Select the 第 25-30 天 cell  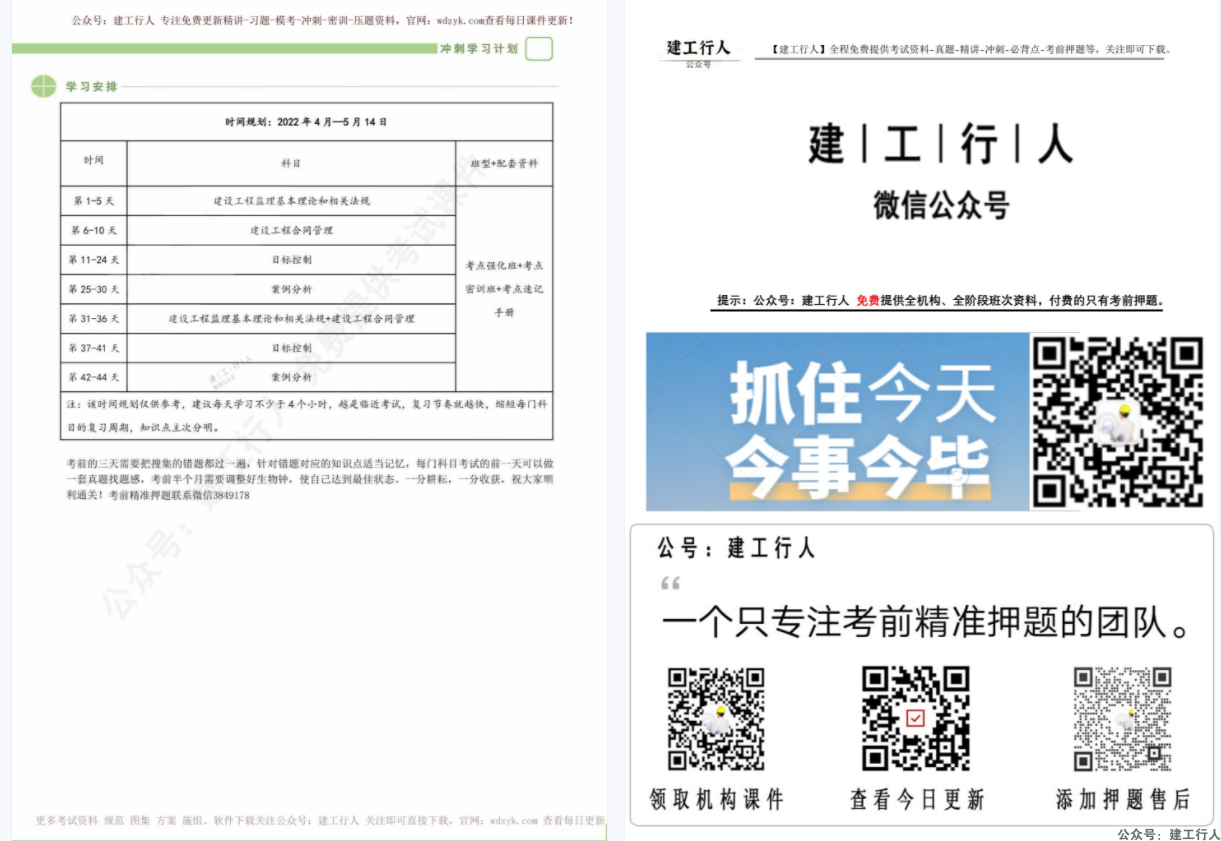pos(94,290)
